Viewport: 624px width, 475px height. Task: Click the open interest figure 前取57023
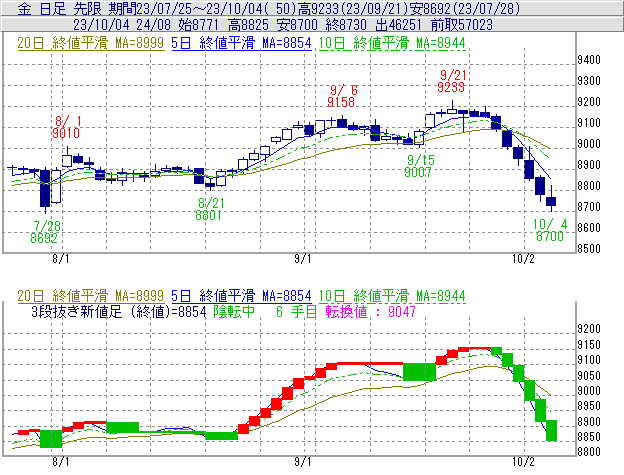click(x=462, y=25)
